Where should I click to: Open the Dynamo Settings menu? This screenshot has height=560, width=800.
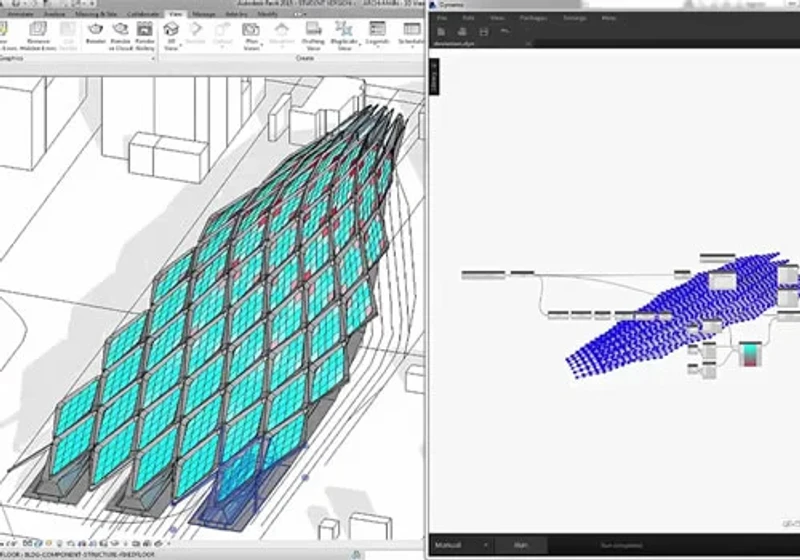click(574, 18)
